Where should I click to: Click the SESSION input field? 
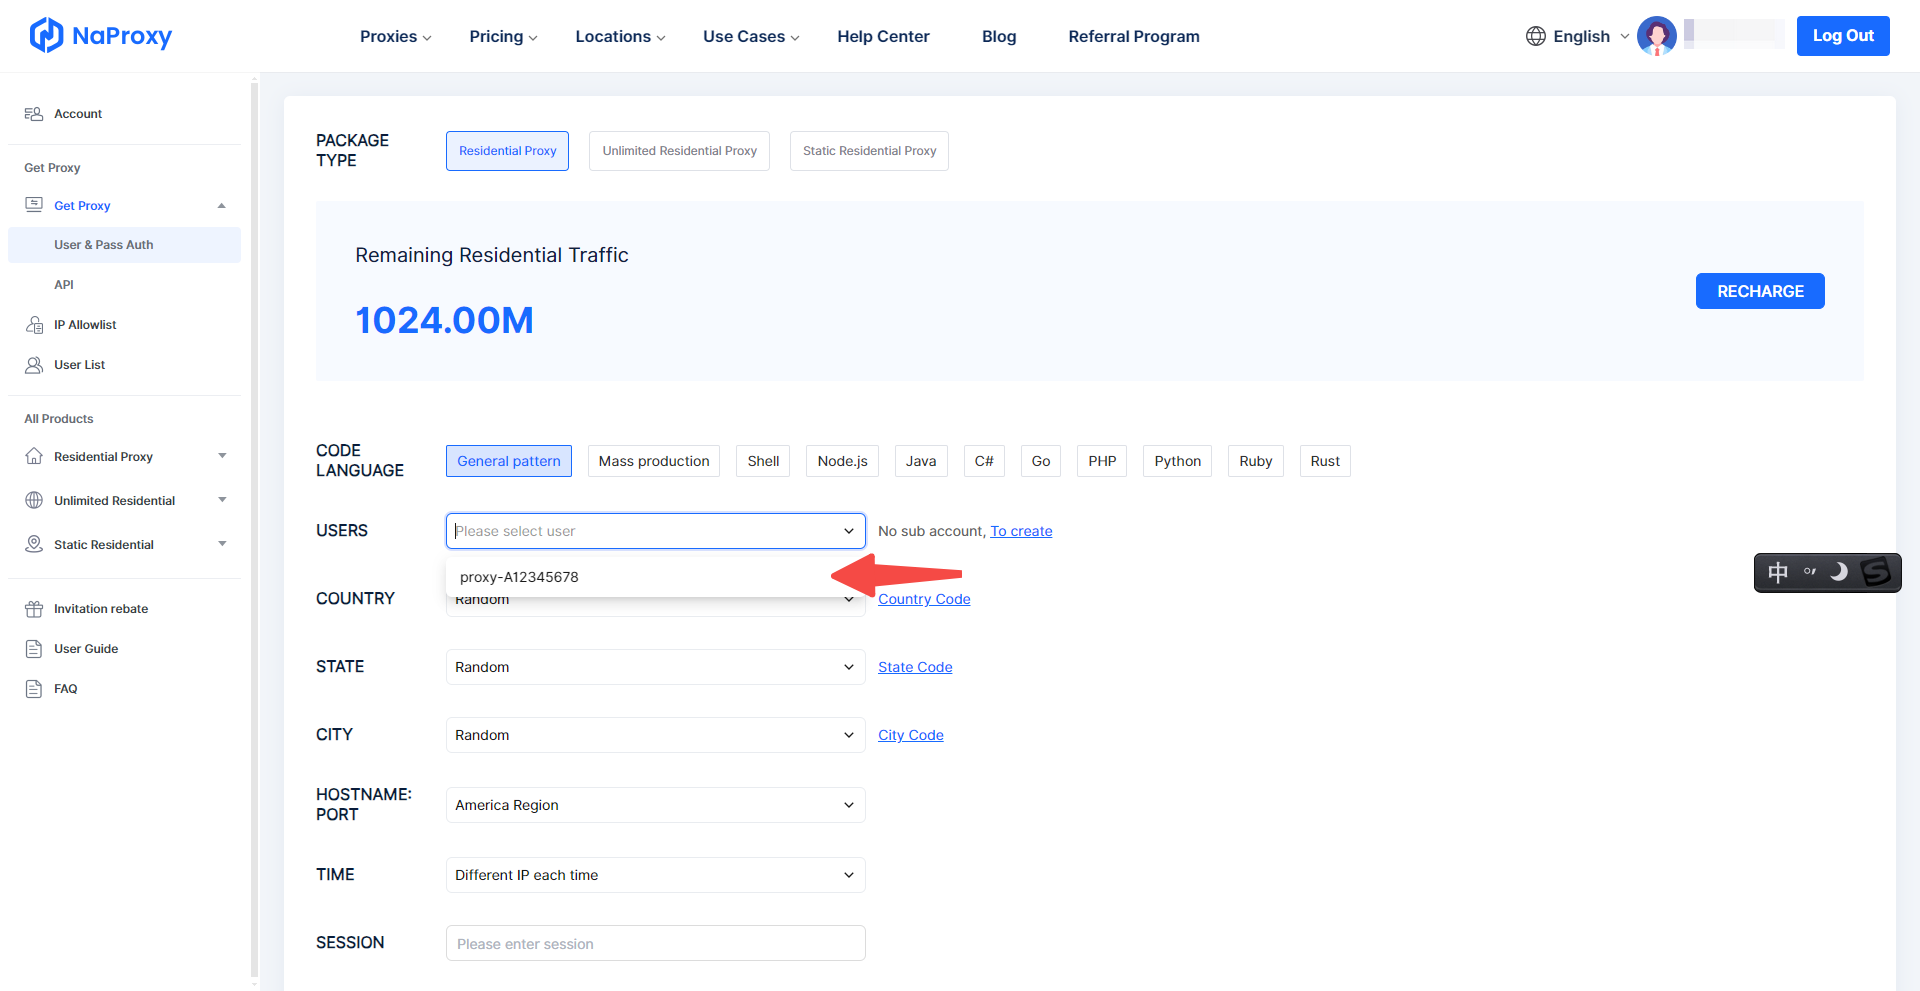point(655,943)
